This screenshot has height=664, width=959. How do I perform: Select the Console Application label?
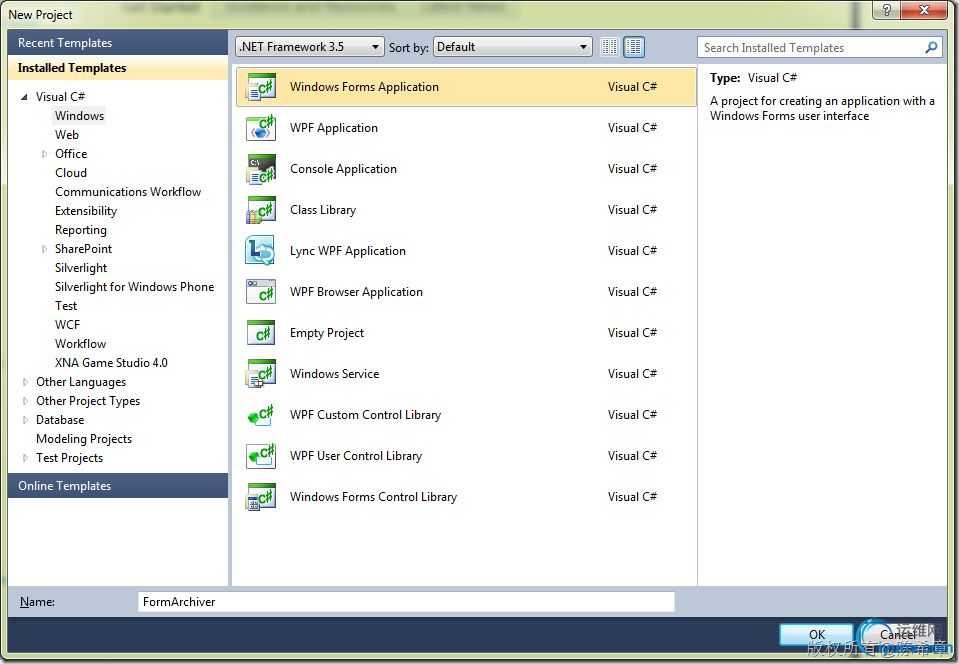343,169
